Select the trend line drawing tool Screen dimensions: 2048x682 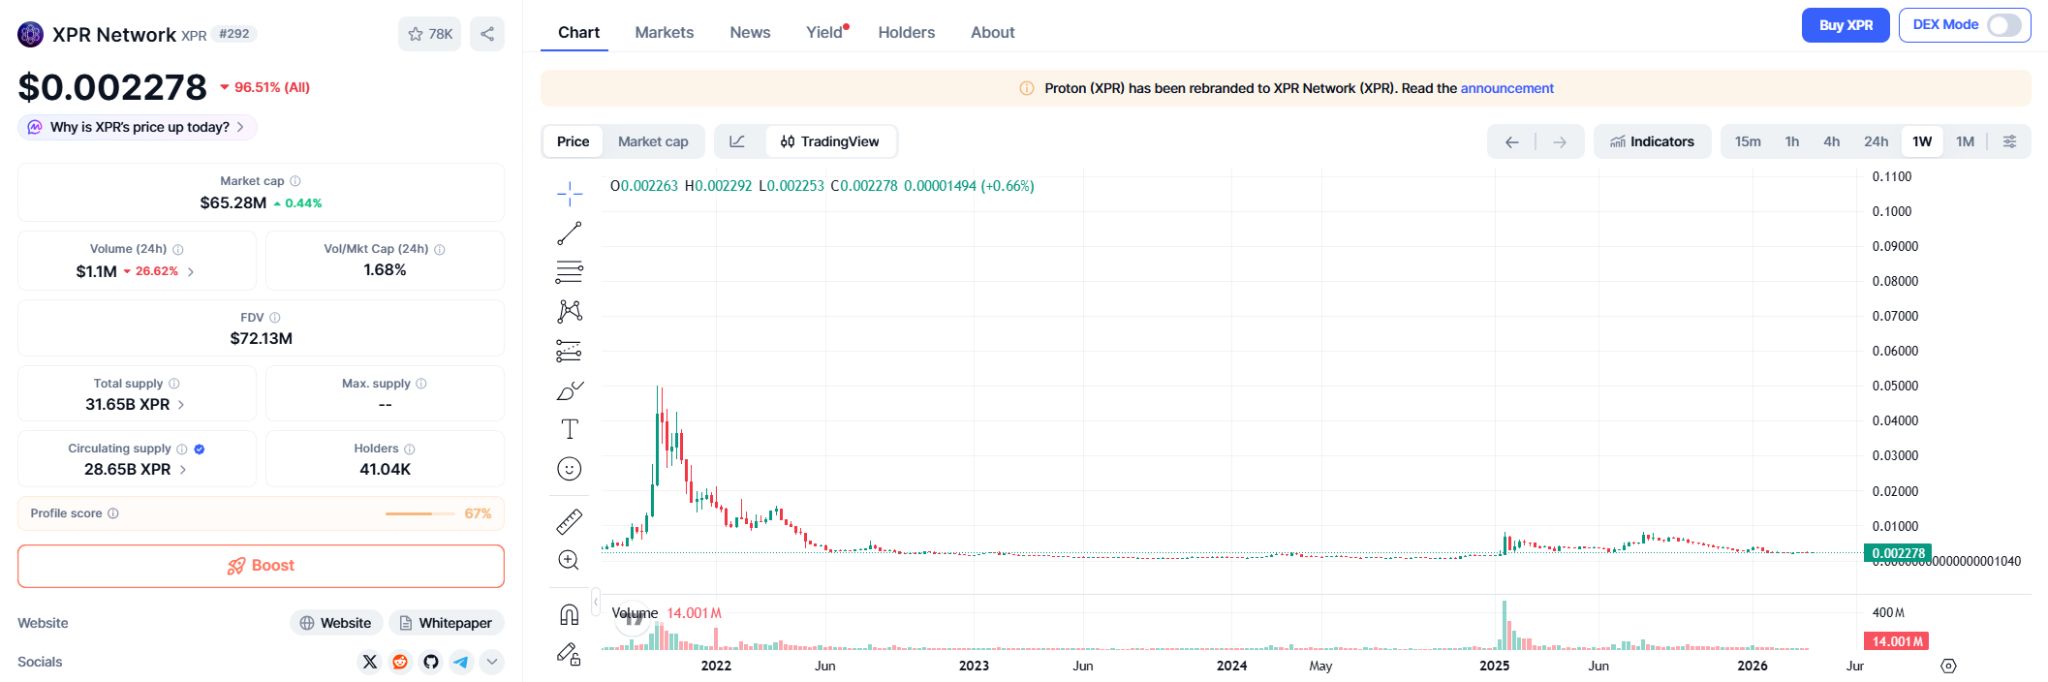[569, 233]
